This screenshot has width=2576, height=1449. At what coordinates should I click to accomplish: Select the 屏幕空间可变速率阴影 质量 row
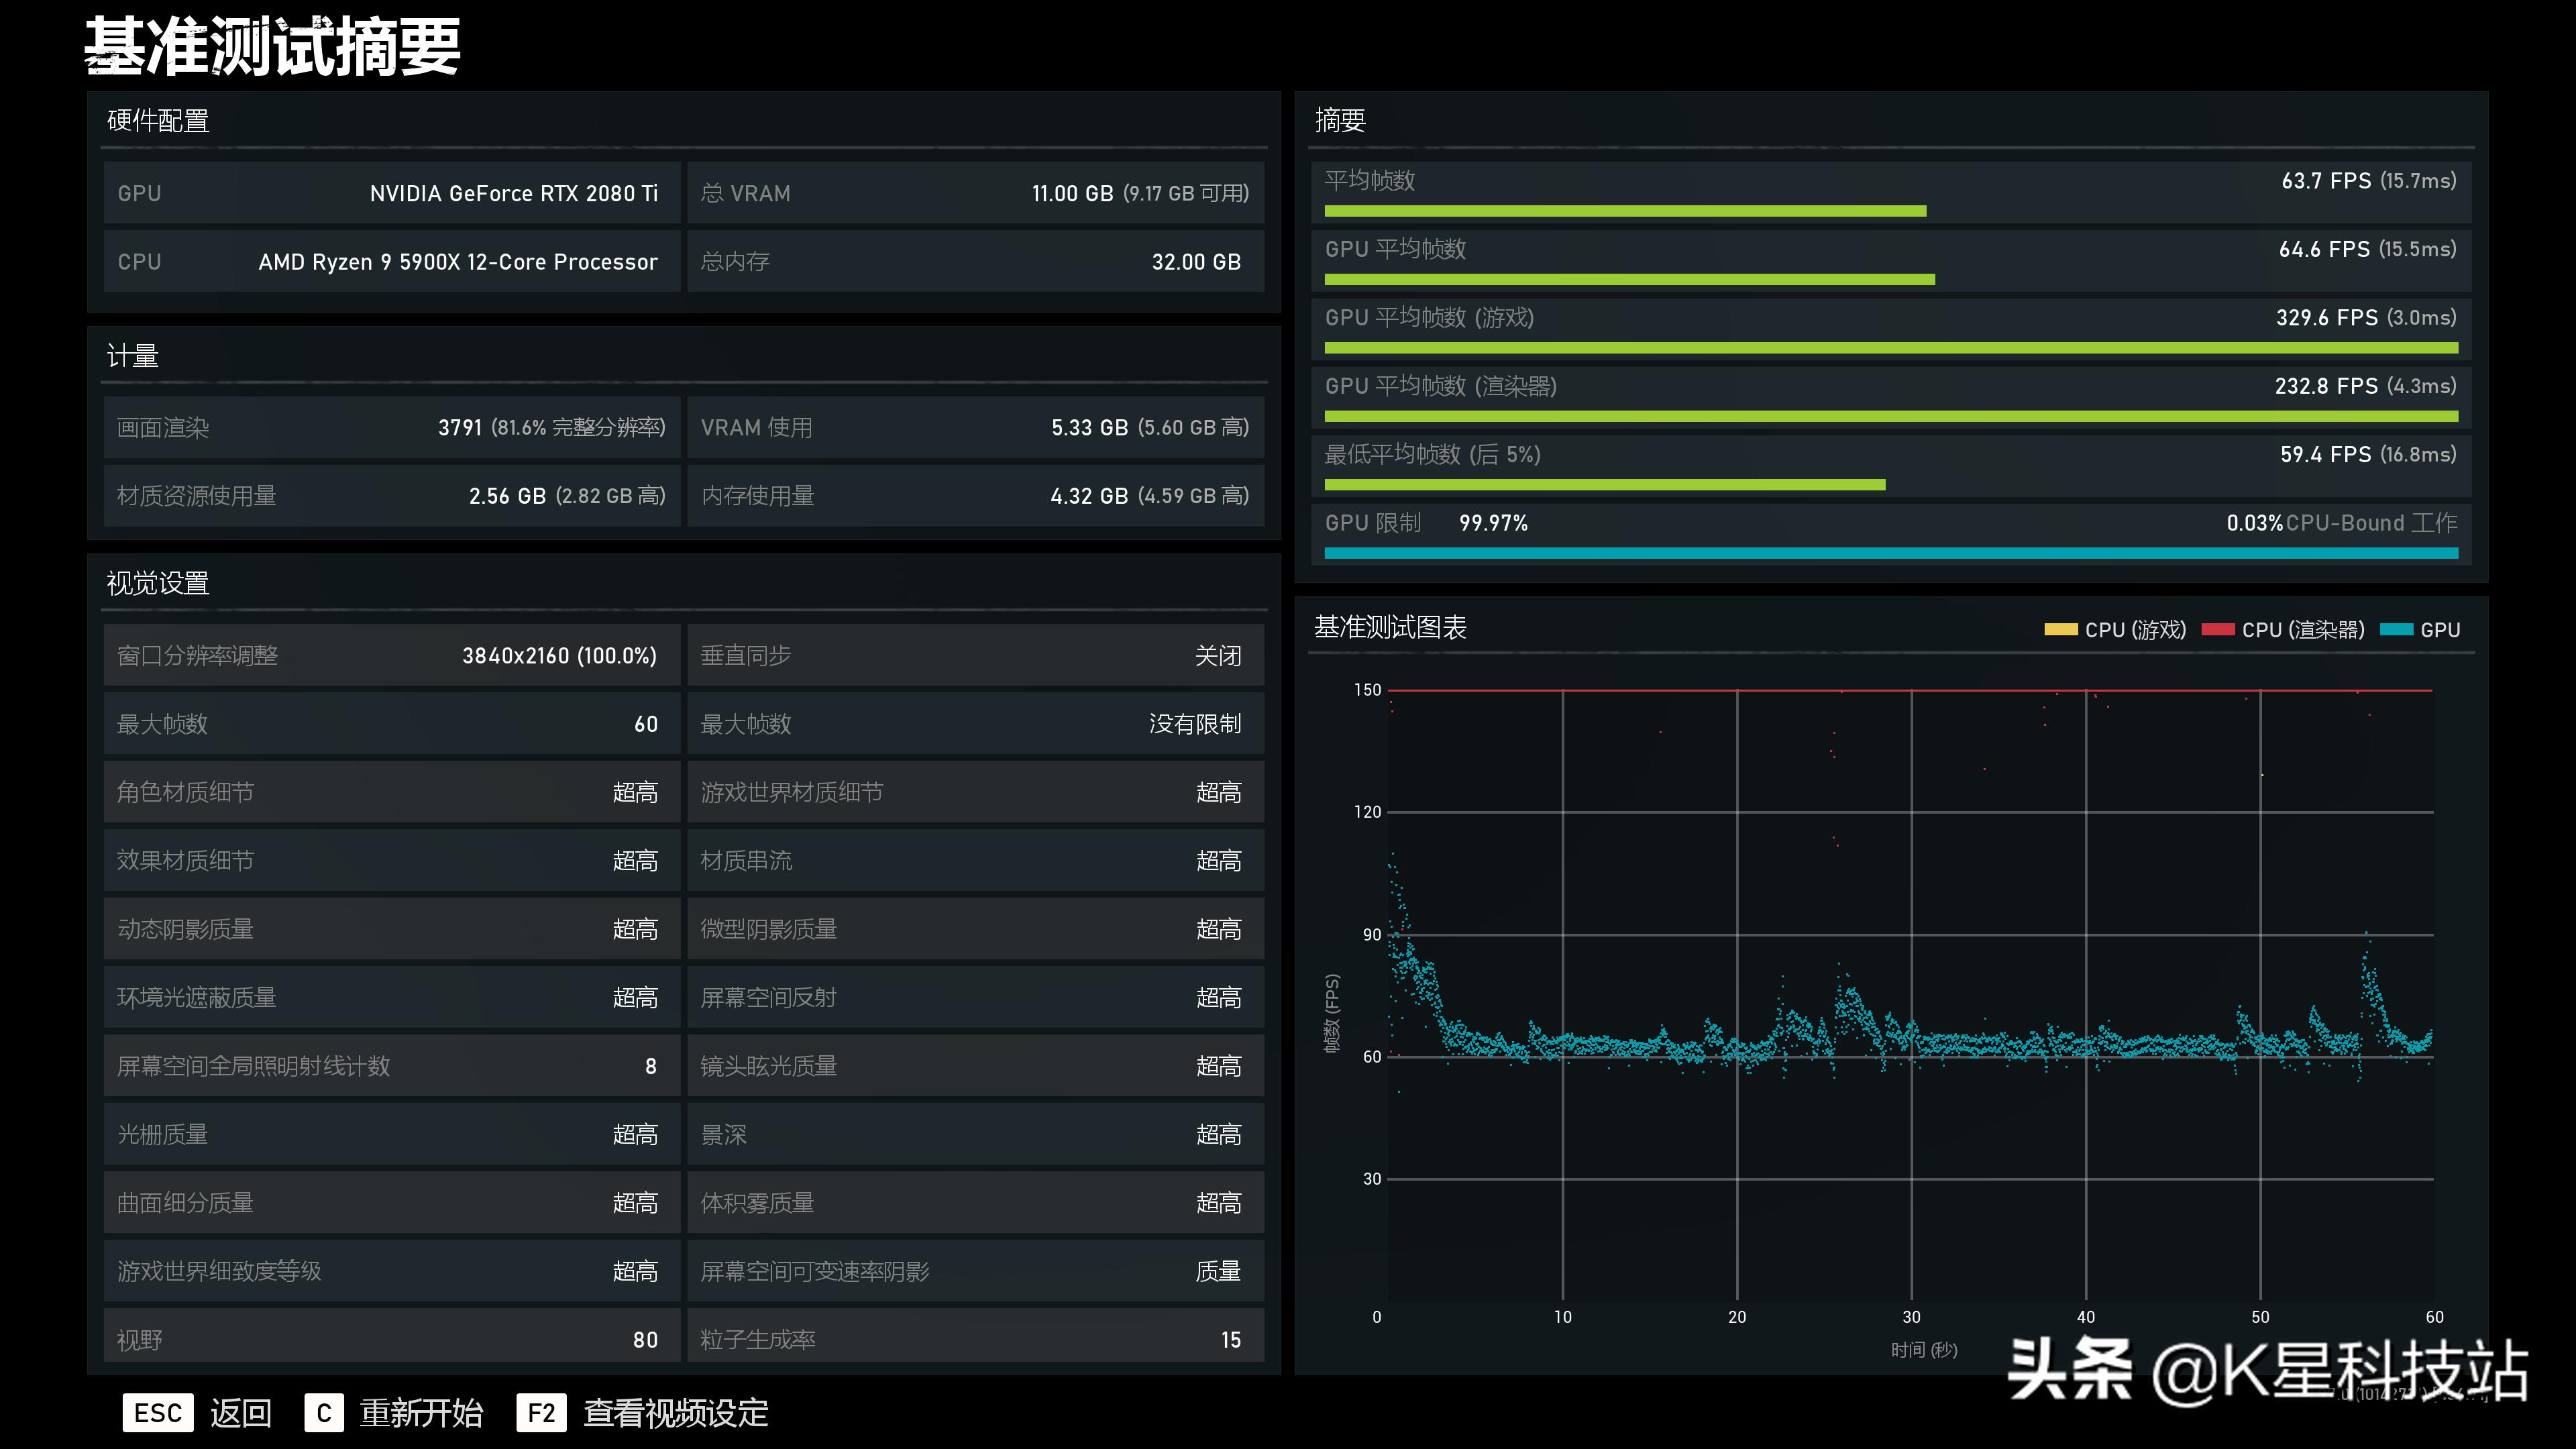(975, 1271)
